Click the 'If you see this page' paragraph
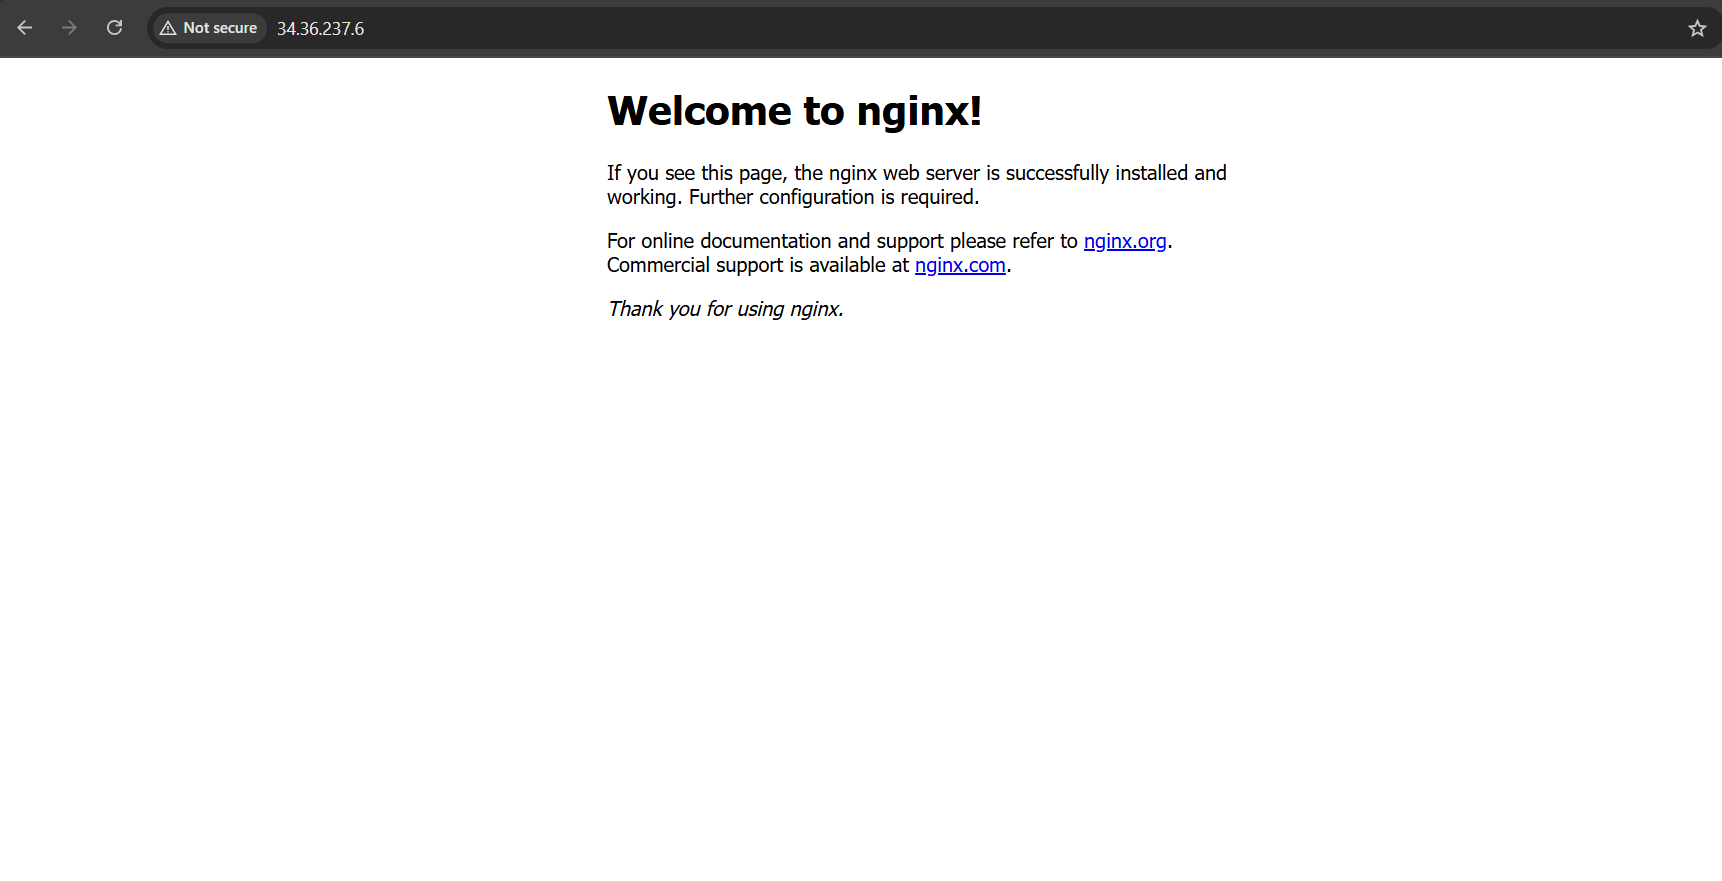 [917, 185]
